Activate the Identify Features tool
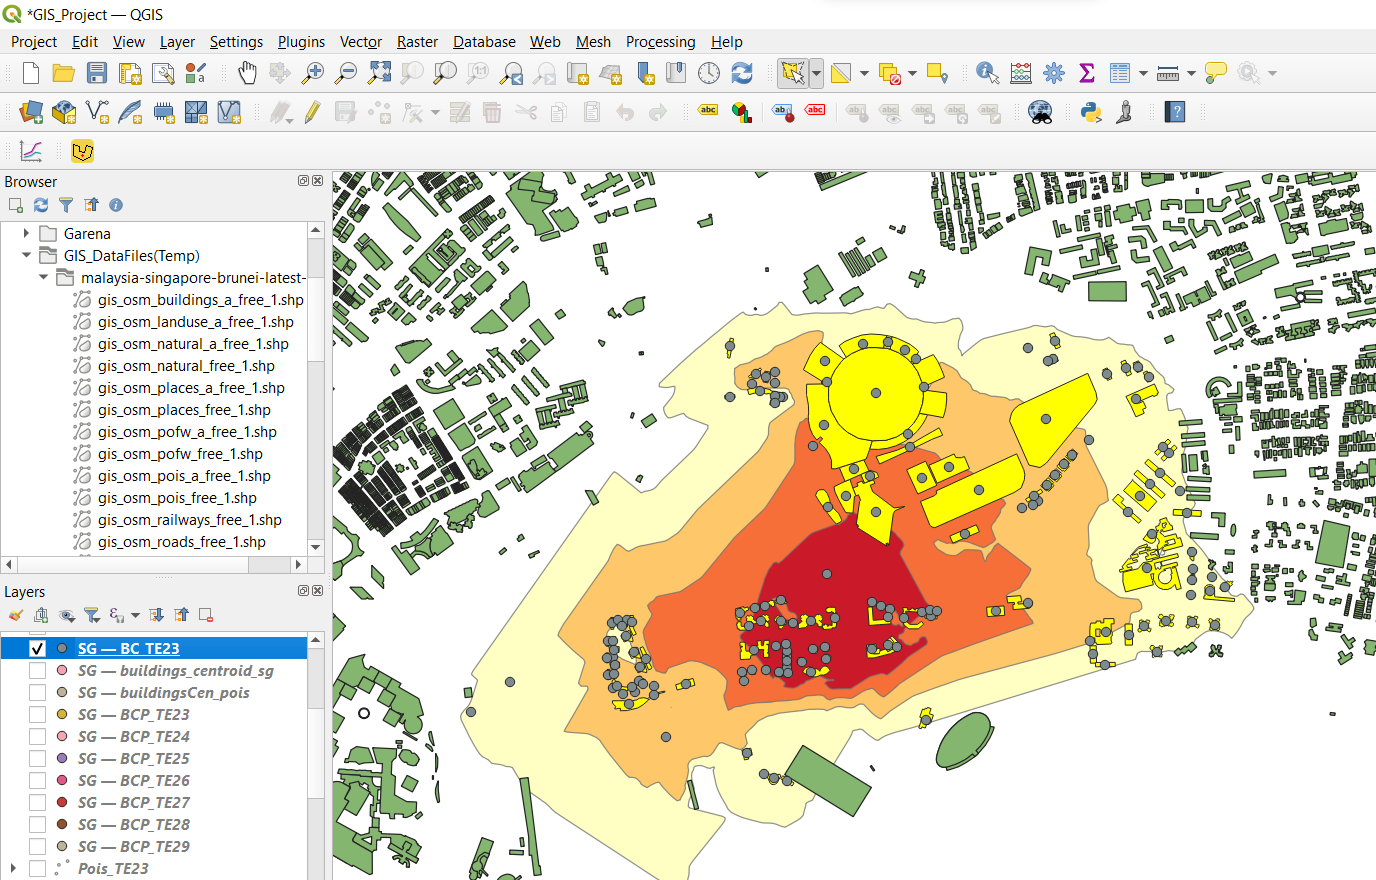The width and height of the screenshot is (1376, 880). [x=987, y=73]
